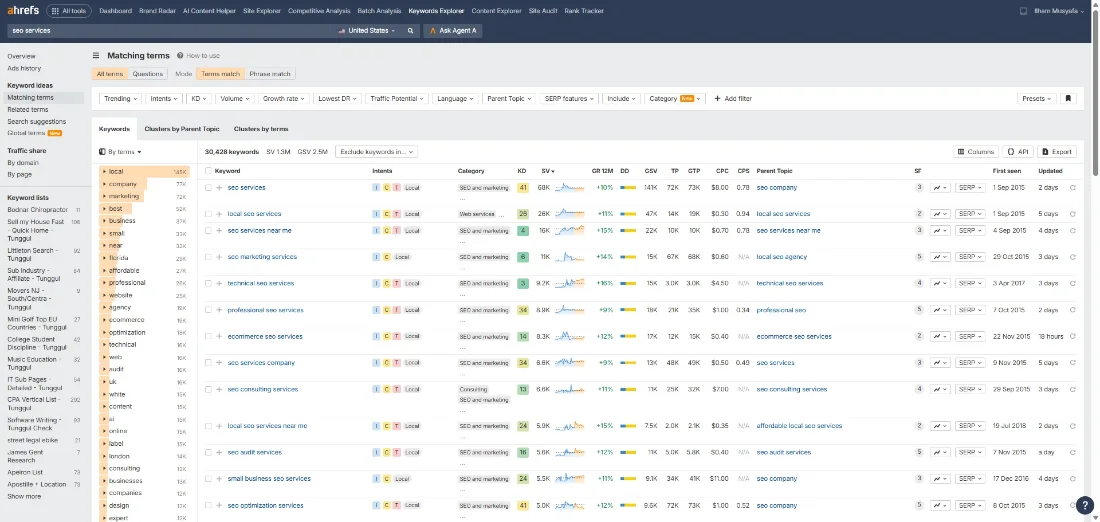Open Ask Agent A assistant
1100x522 pixels.
(x=452, y=31)
